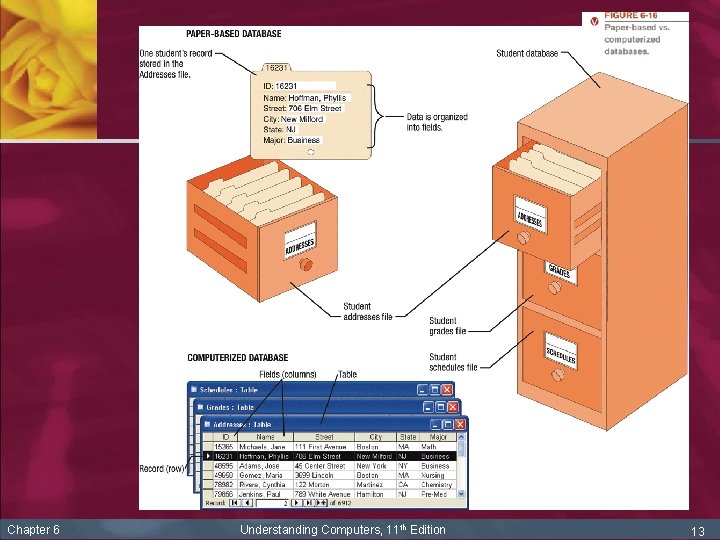The image size is (720, 540).
Task: Select the City column header
Action: coord(376,437)
